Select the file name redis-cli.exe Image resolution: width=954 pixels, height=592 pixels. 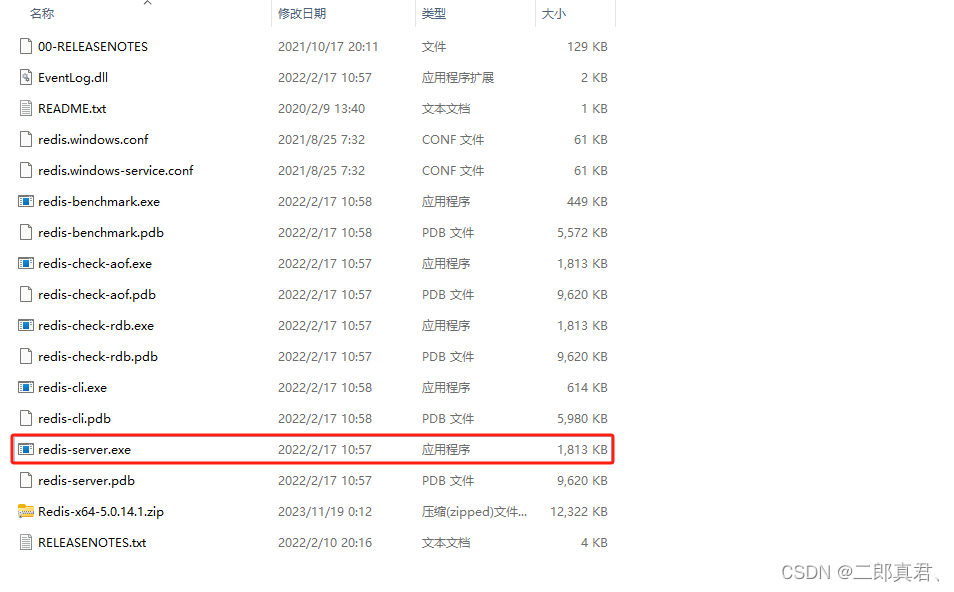point(72,388)
